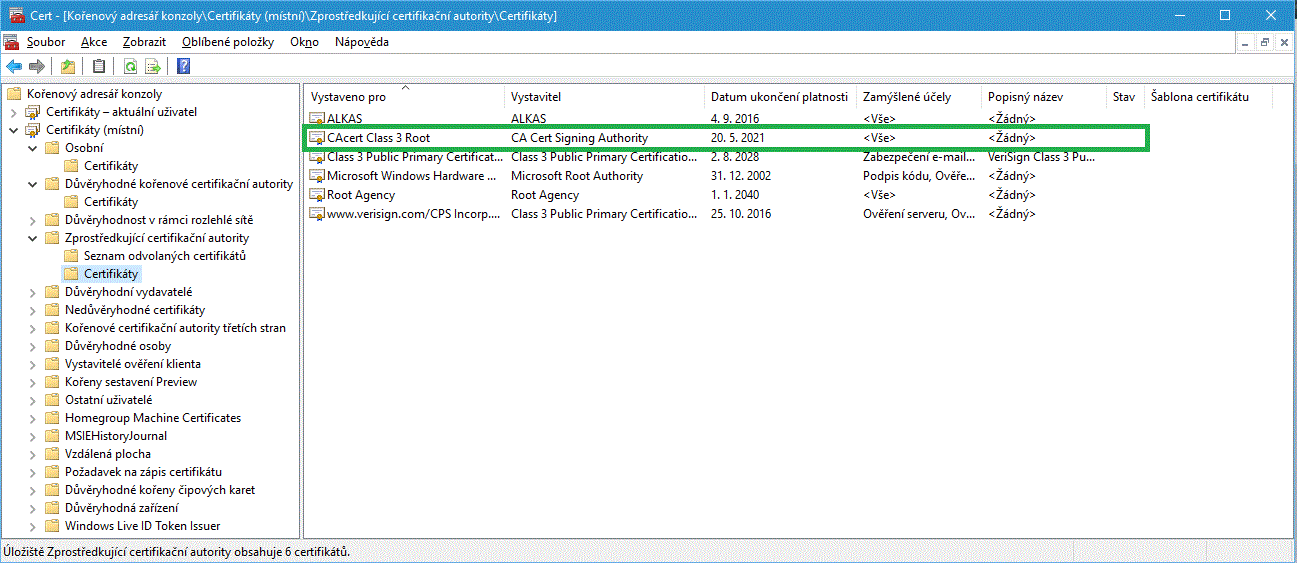Open the Oblíbené položky menu
The width and height of the screenshot is (1297, 563).
click(x=229, y=42)
